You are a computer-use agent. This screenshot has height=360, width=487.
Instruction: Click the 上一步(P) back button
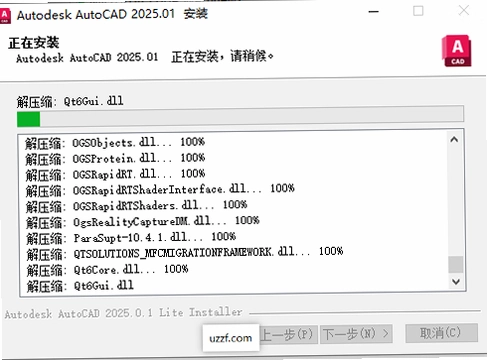pos(287,334)
